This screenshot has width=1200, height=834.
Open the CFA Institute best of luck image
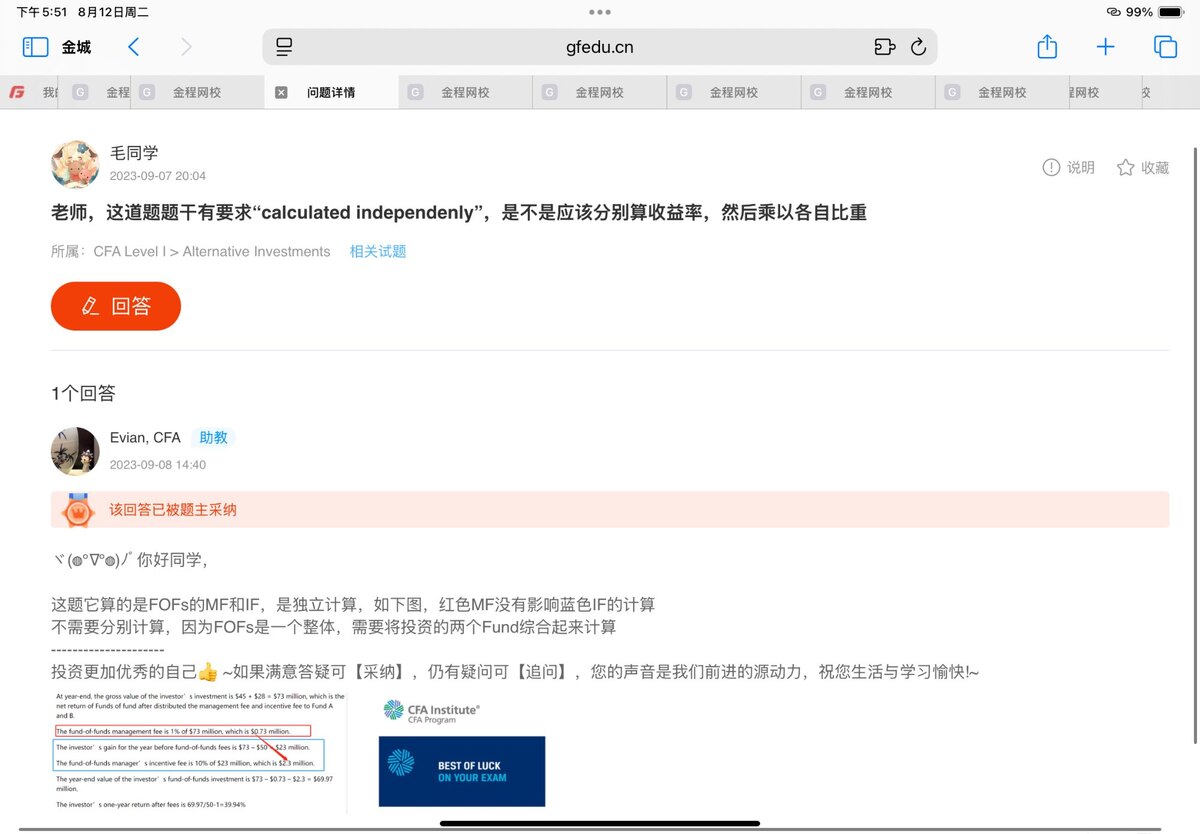(462, 752)
